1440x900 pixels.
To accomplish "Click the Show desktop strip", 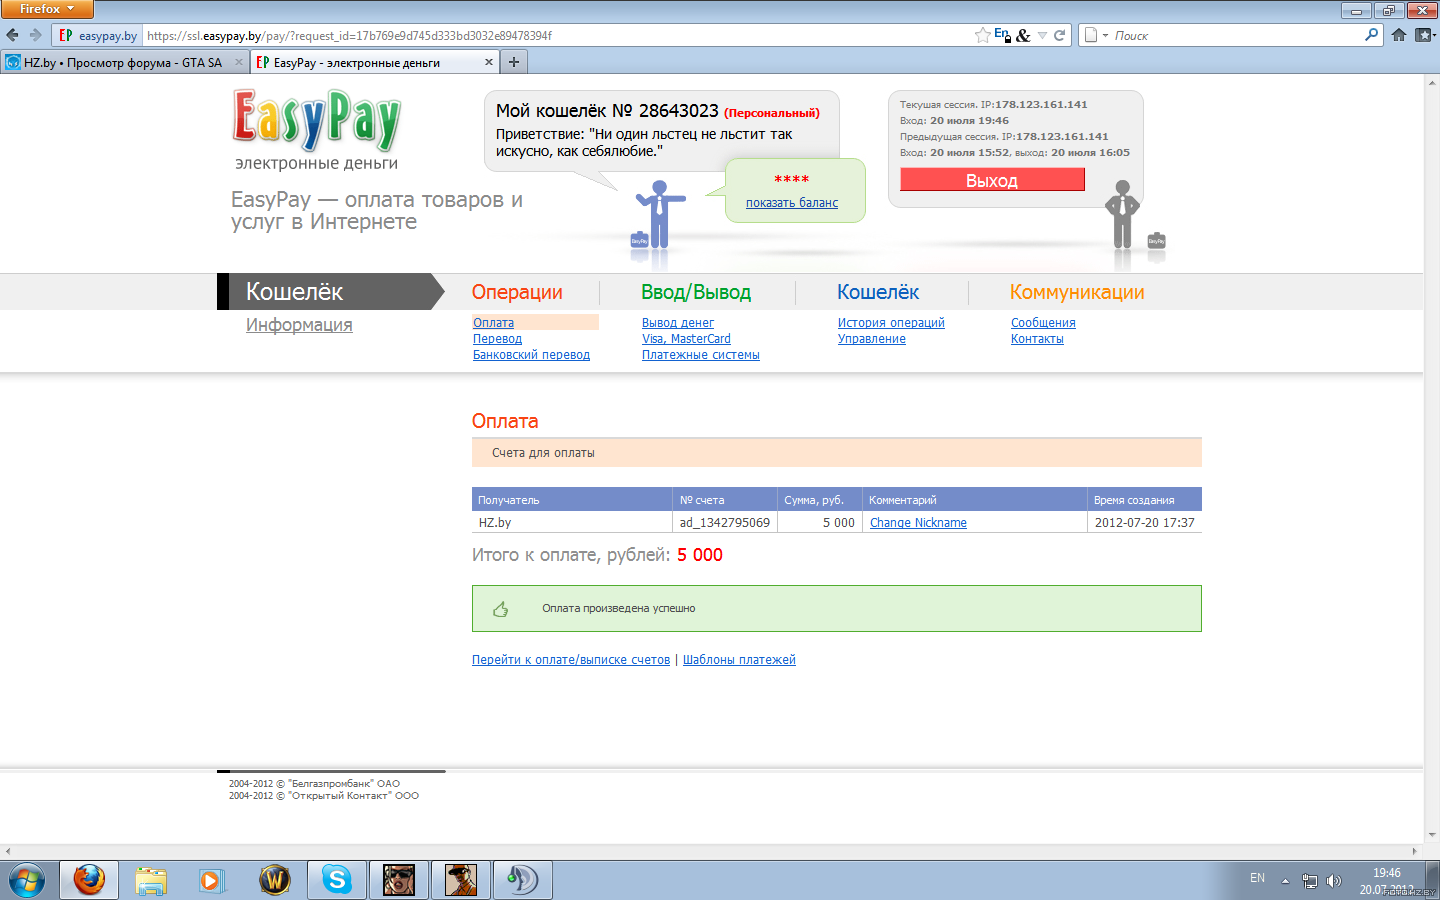I will pos(1432,880).
